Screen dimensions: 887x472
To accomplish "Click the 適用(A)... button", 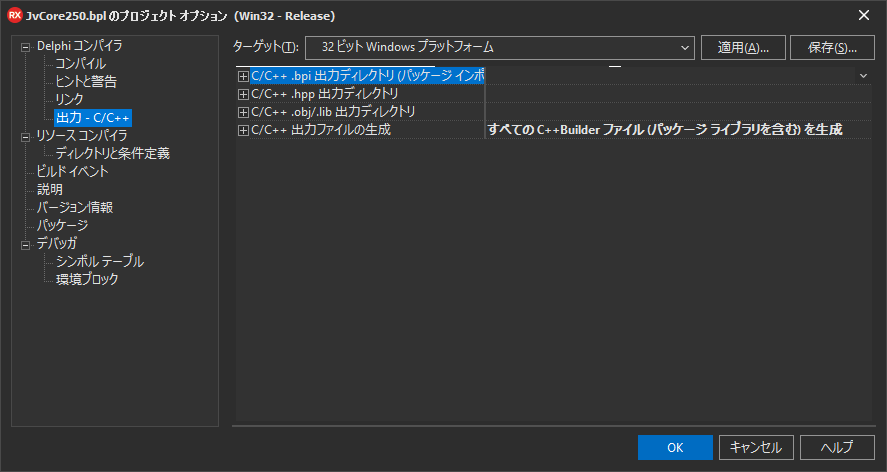I will pos(743,48).
